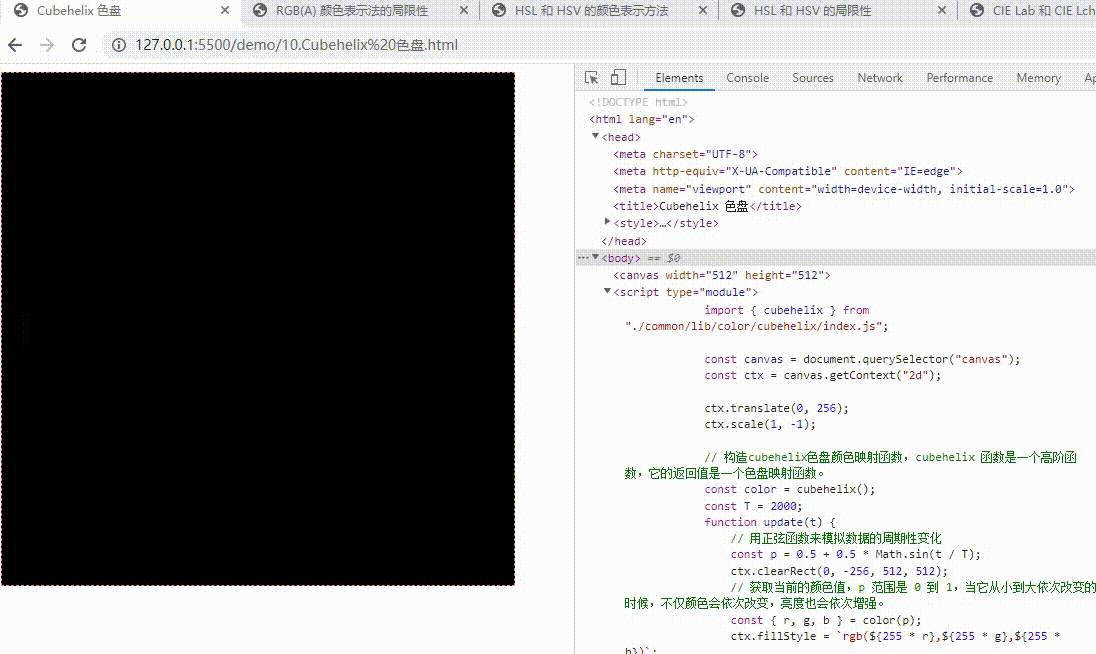1096x654 pixels.
Task: Select the meta name="viewport" row
Action: 844,189
